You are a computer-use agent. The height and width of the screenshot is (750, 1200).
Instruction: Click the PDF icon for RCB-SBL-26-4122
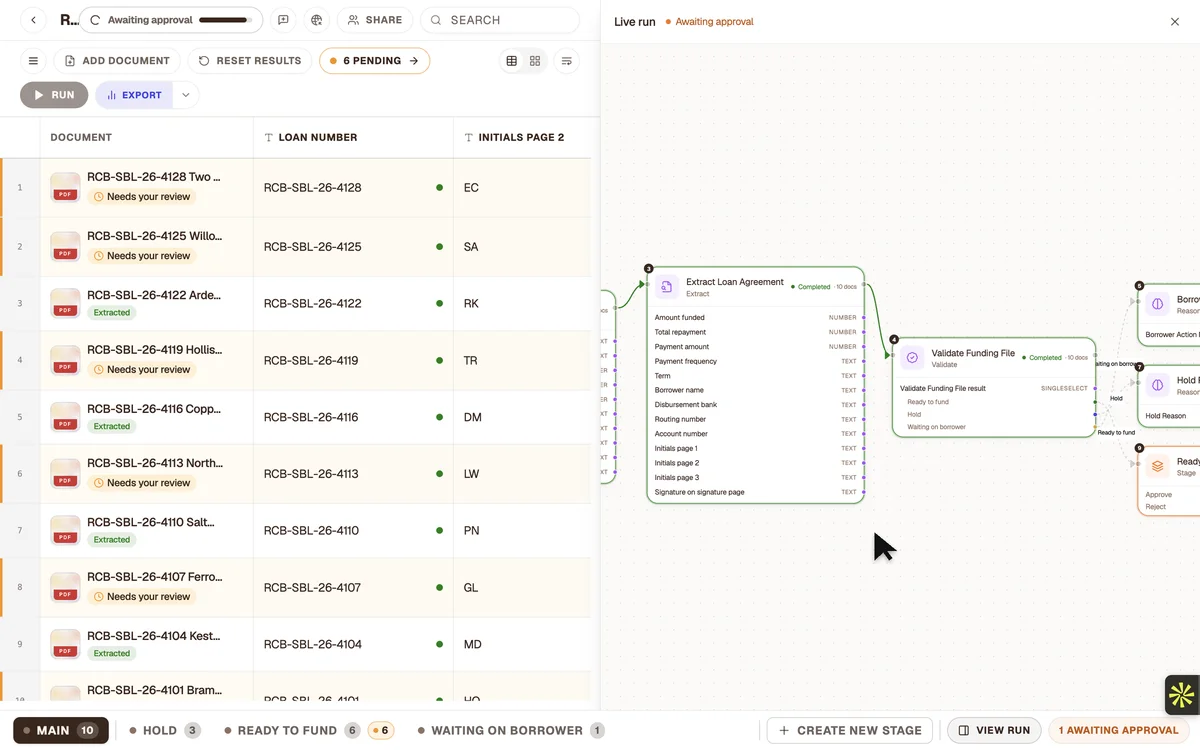(x=65, y=303)
